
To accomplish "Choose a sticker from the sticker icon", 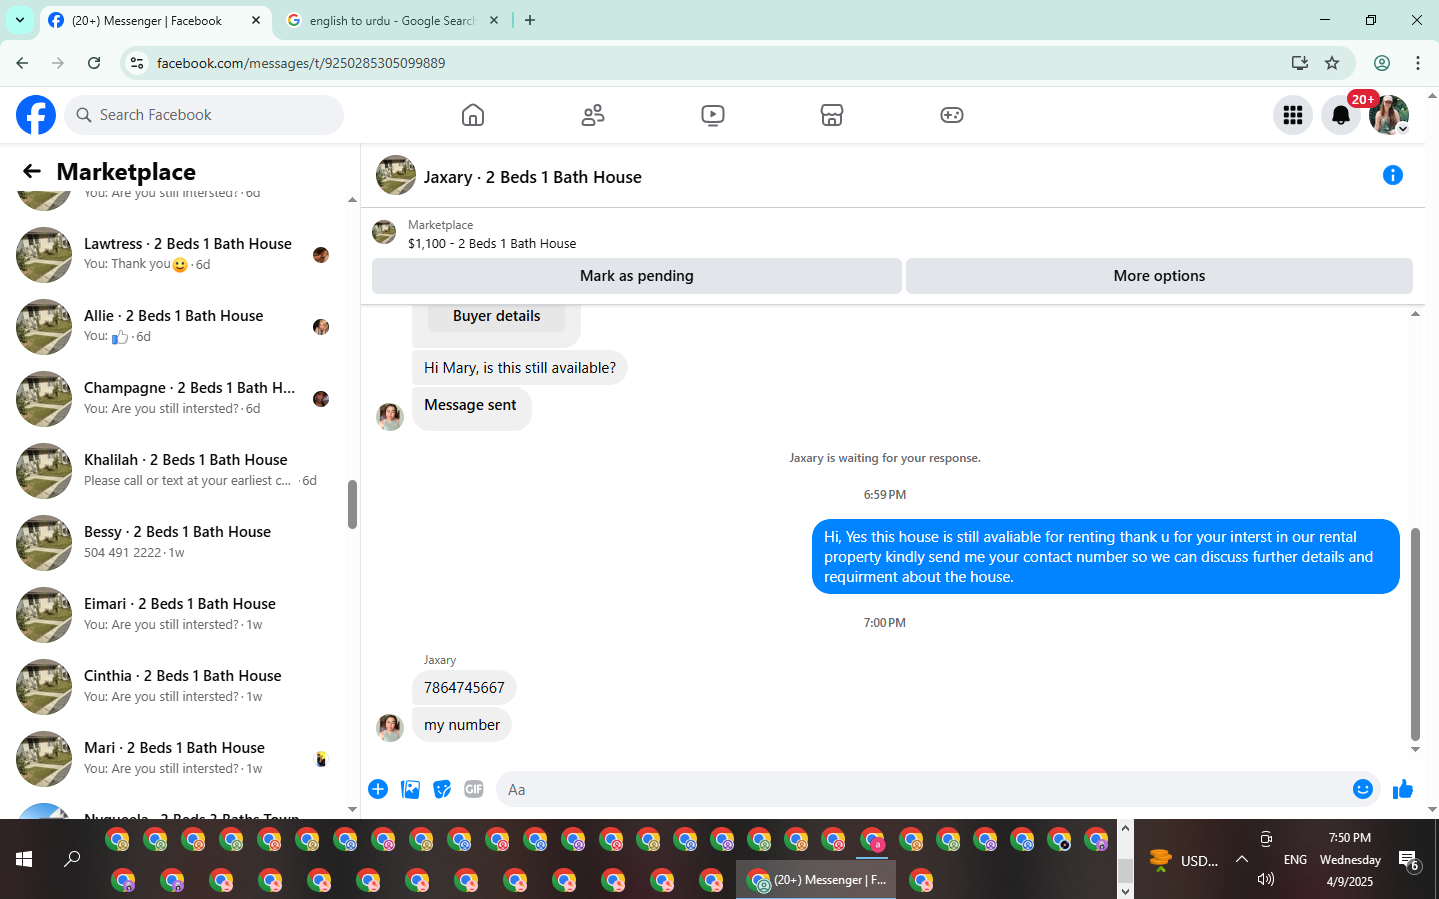I will pyautogui.click(x=442, y=789).
